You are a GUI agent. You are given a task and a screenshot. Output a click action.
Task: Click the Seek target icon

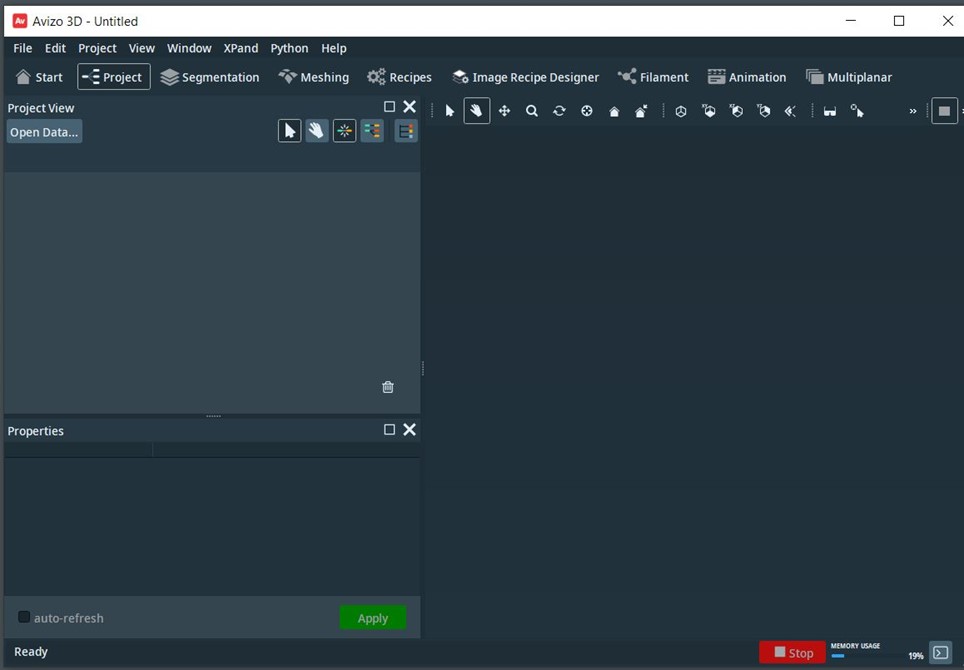point(587,111)
